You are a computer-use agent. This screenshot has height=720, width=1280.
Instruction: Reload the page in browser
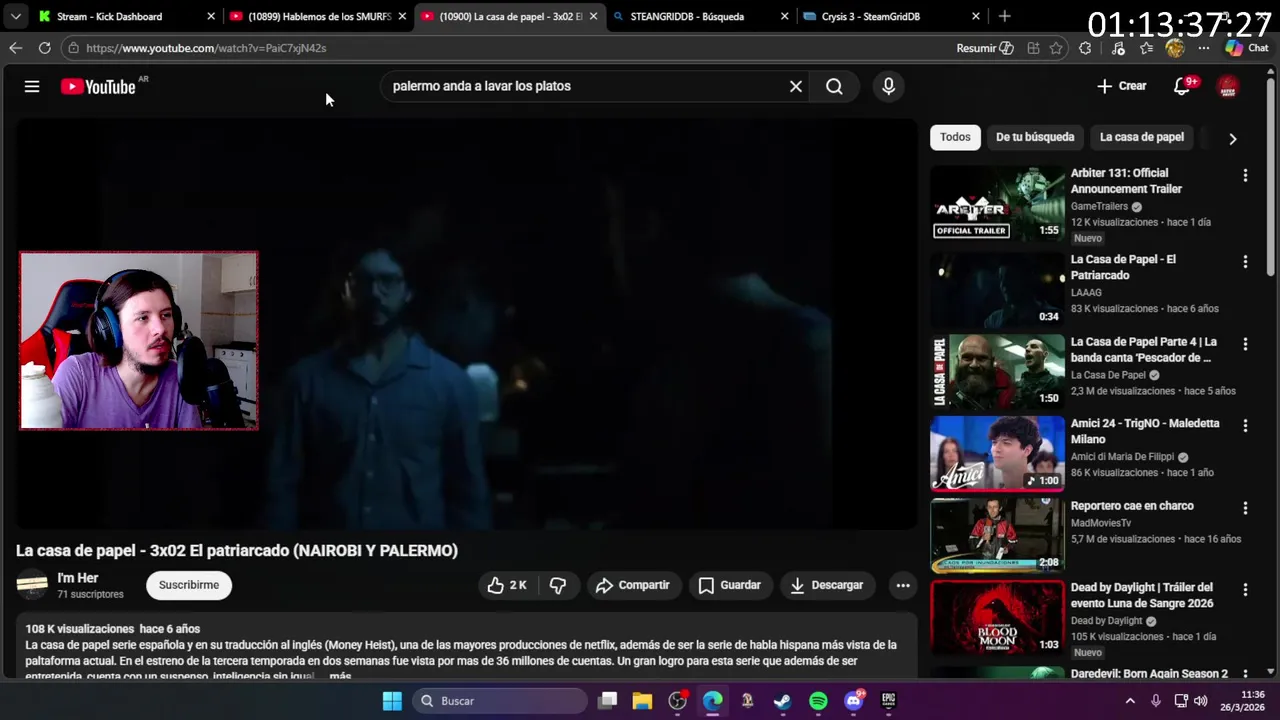(x=44, y=48)
